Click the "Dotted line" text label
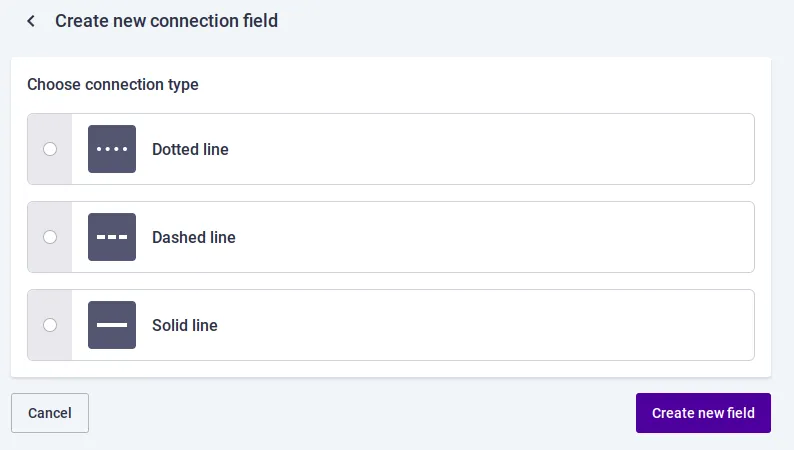This screenshot has width=794, height=450. point(190,149)
